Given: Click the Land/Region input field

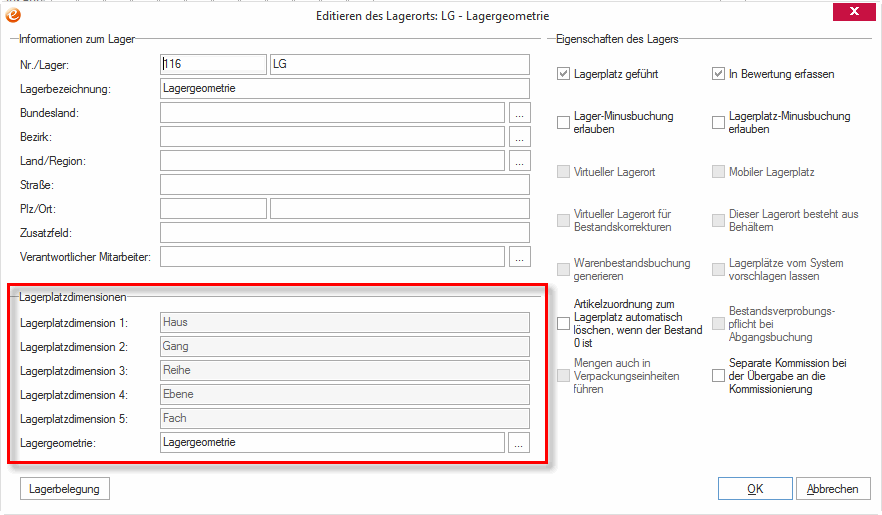Looking at the screenshot, I should point(332,161).
